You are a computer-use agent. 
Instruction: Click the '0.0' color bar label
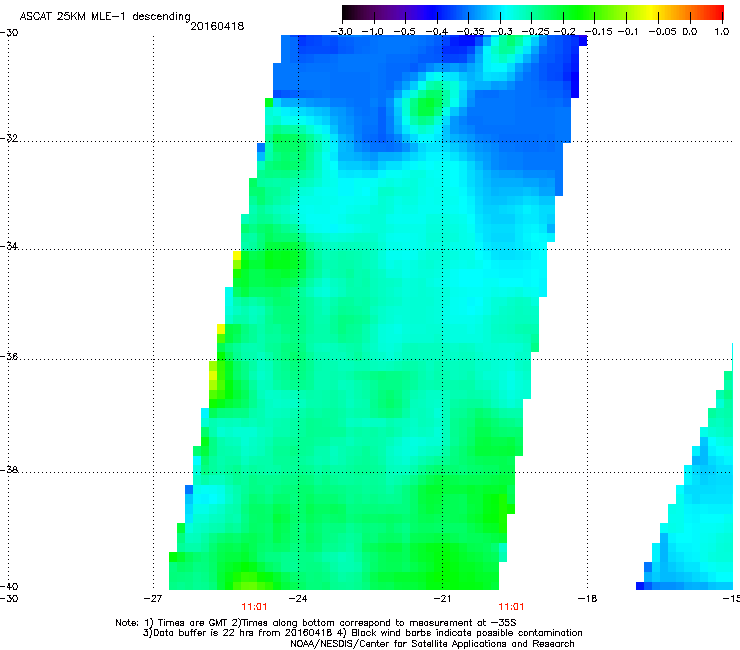click(690, 32)
